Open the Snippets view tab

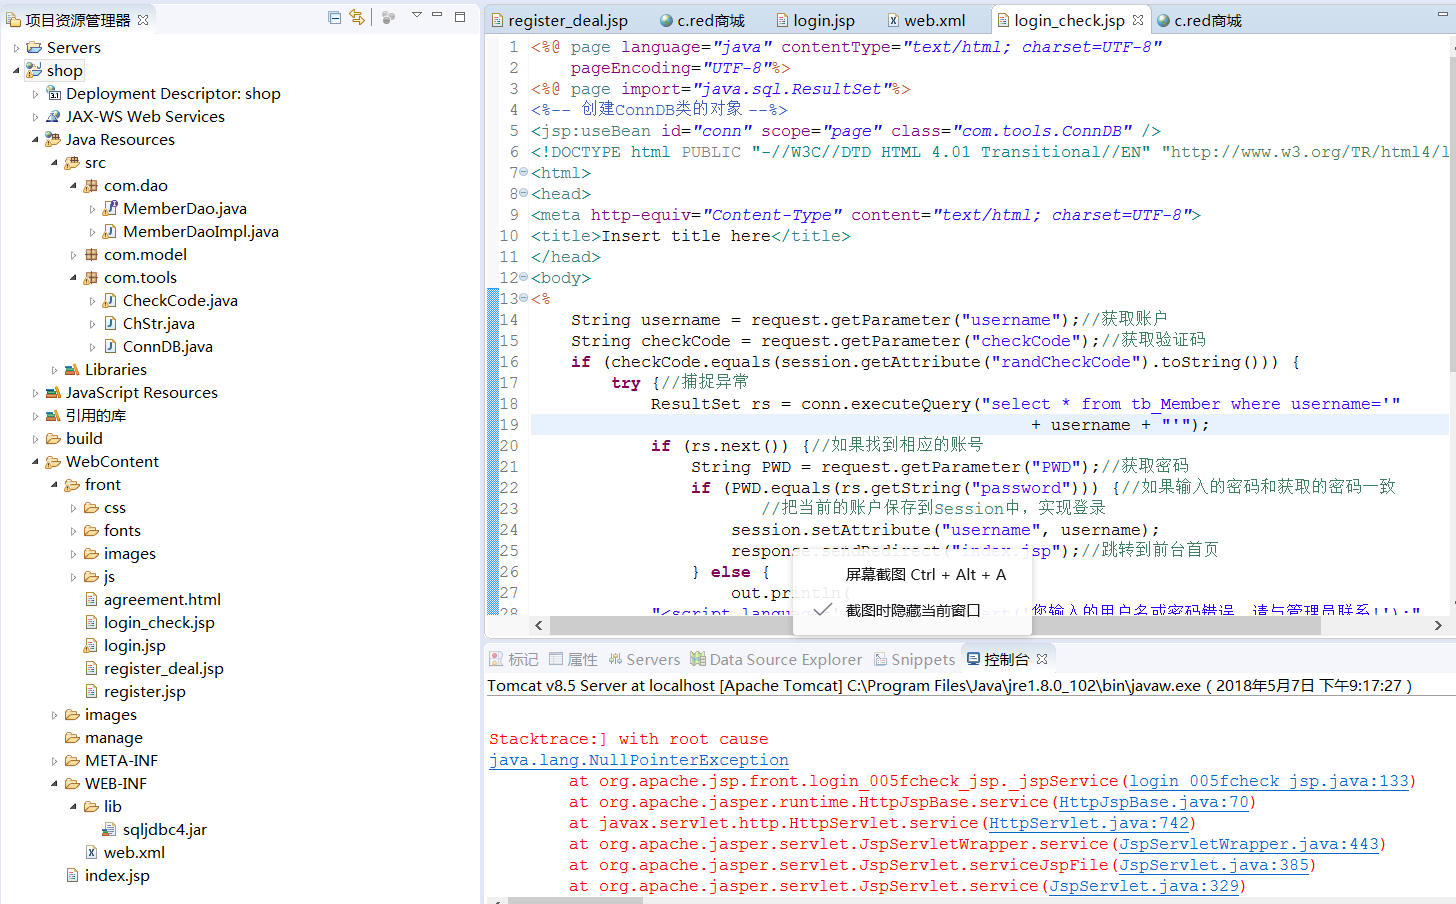click(915, 659)
